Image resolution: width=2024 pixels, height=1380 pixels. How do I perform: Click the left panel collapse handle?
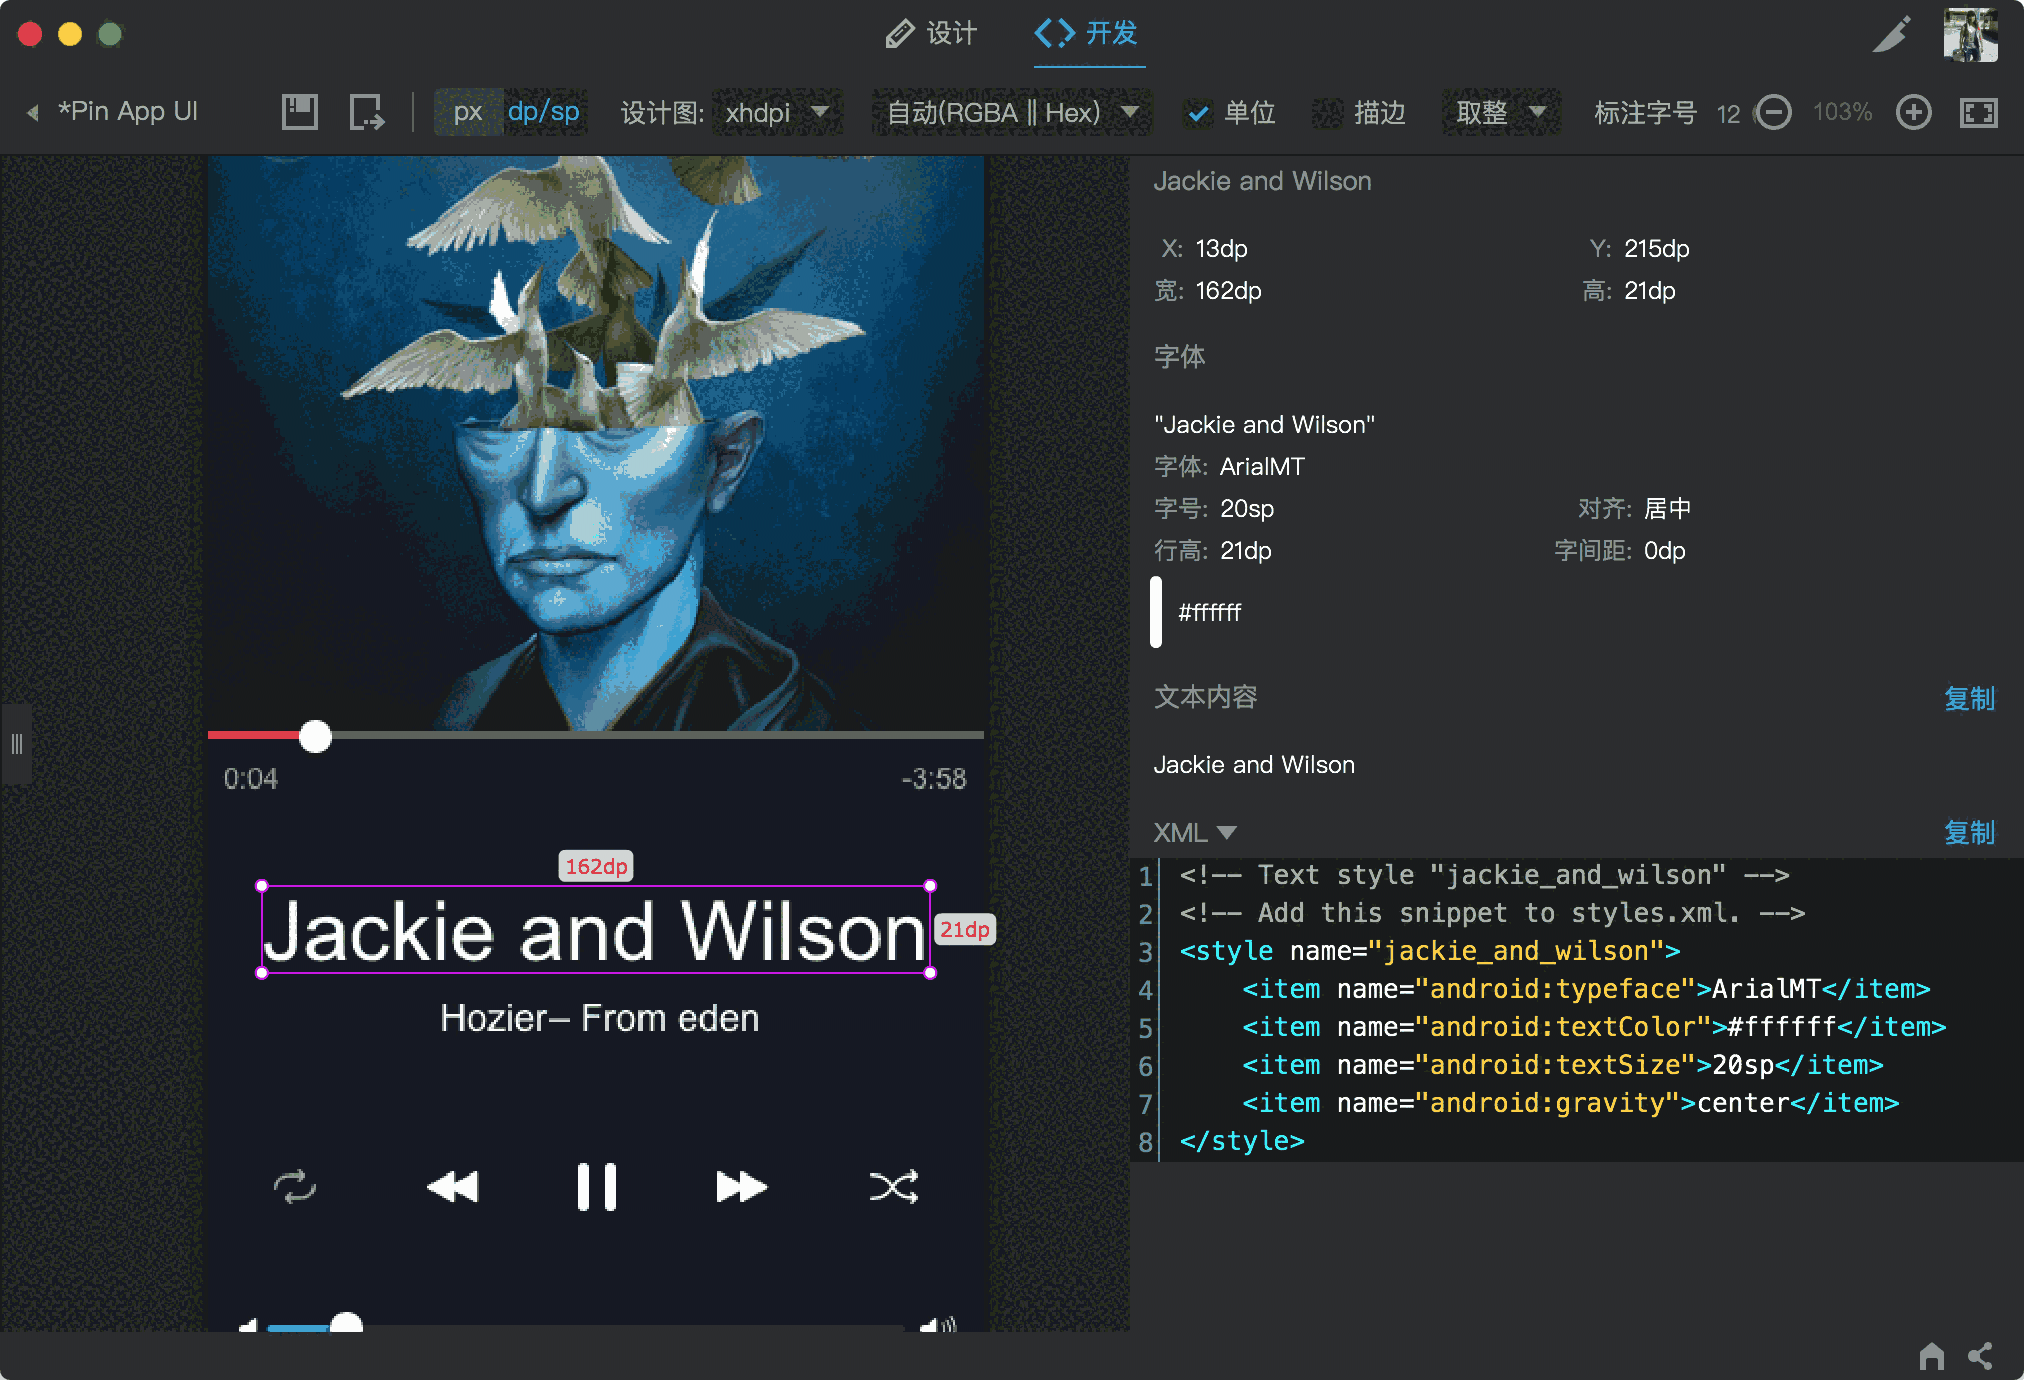[x=16, y=744]
